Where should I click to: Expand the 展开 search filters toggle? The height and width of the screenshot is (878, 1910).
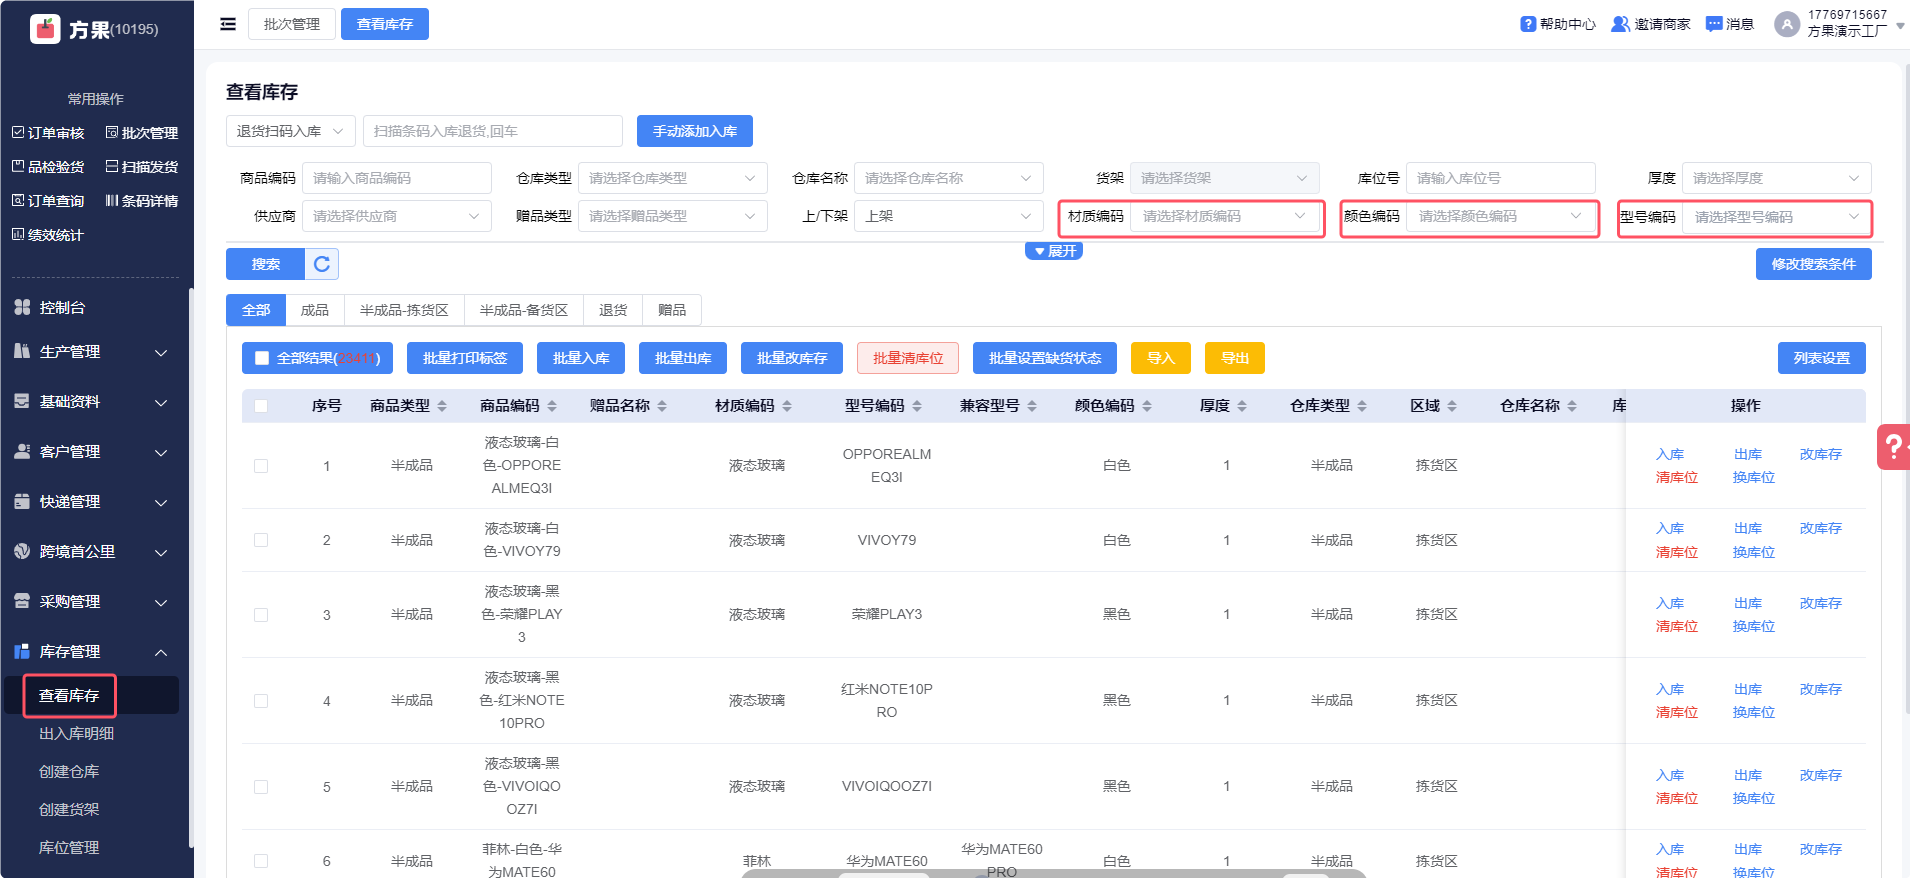[1054, 251]
